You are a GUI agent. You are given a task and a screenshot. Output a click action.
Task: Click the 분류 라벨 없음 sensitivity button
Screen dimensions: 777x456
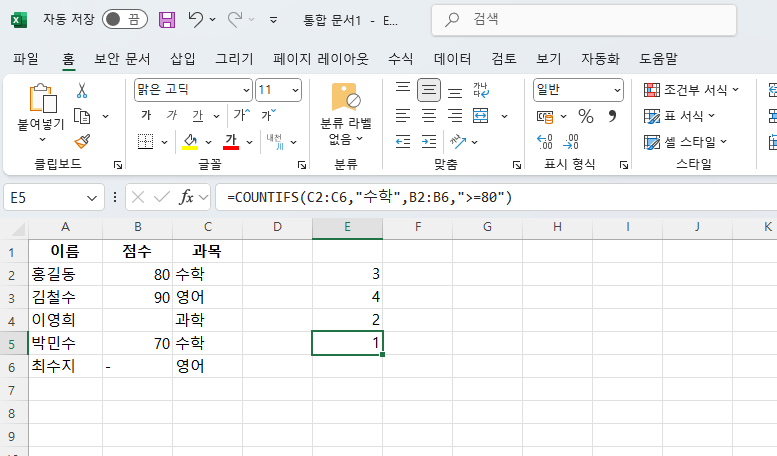click(345, 114)
